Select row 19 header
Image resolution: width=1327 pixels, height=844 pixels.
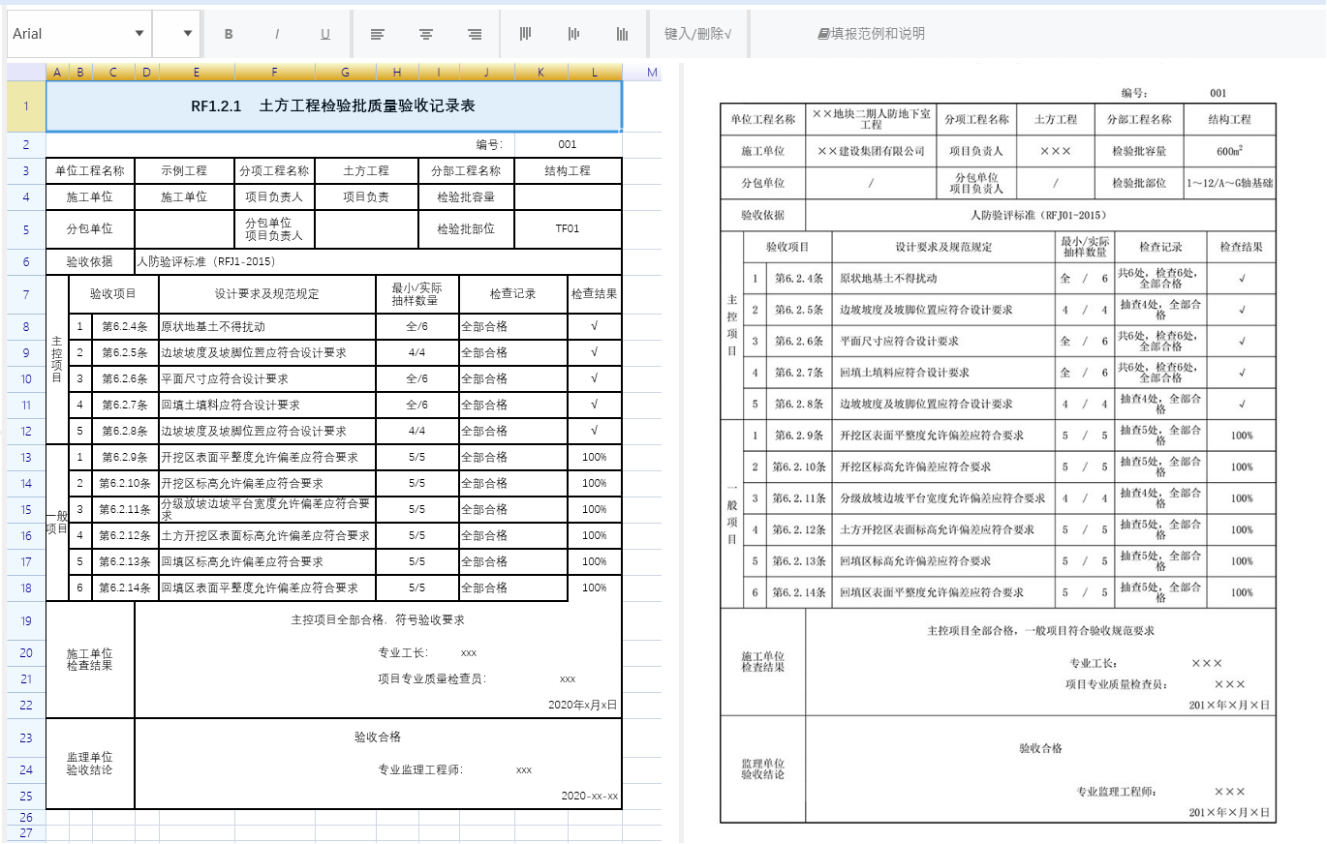[x=26, y=621]
